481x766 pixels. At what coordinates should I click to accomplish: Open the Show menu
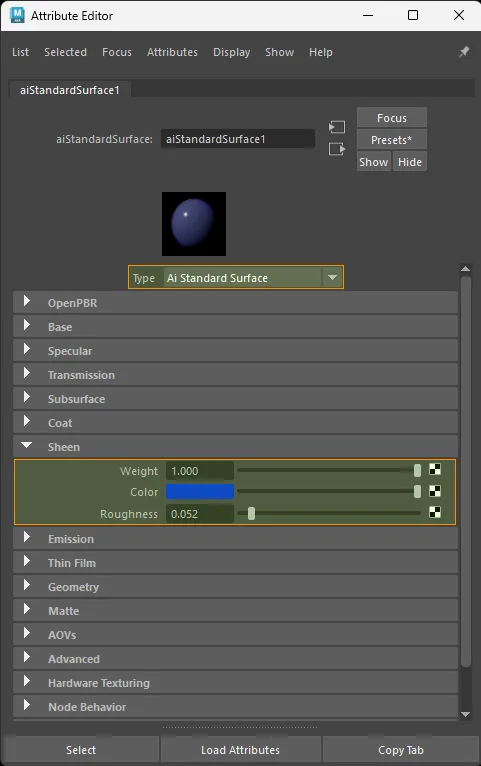point(279,52)
